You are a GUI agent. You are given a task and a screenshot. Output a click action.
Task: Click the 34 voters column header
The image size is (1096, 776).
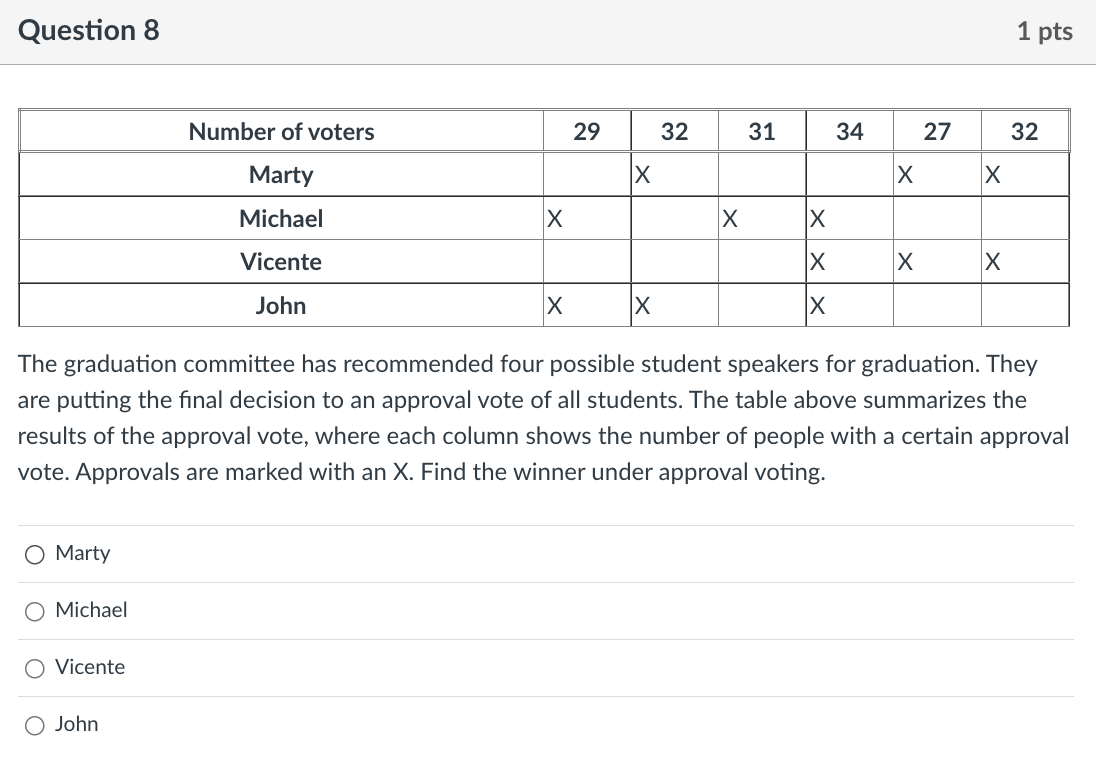pyautogui.click(x=849, y=132)
